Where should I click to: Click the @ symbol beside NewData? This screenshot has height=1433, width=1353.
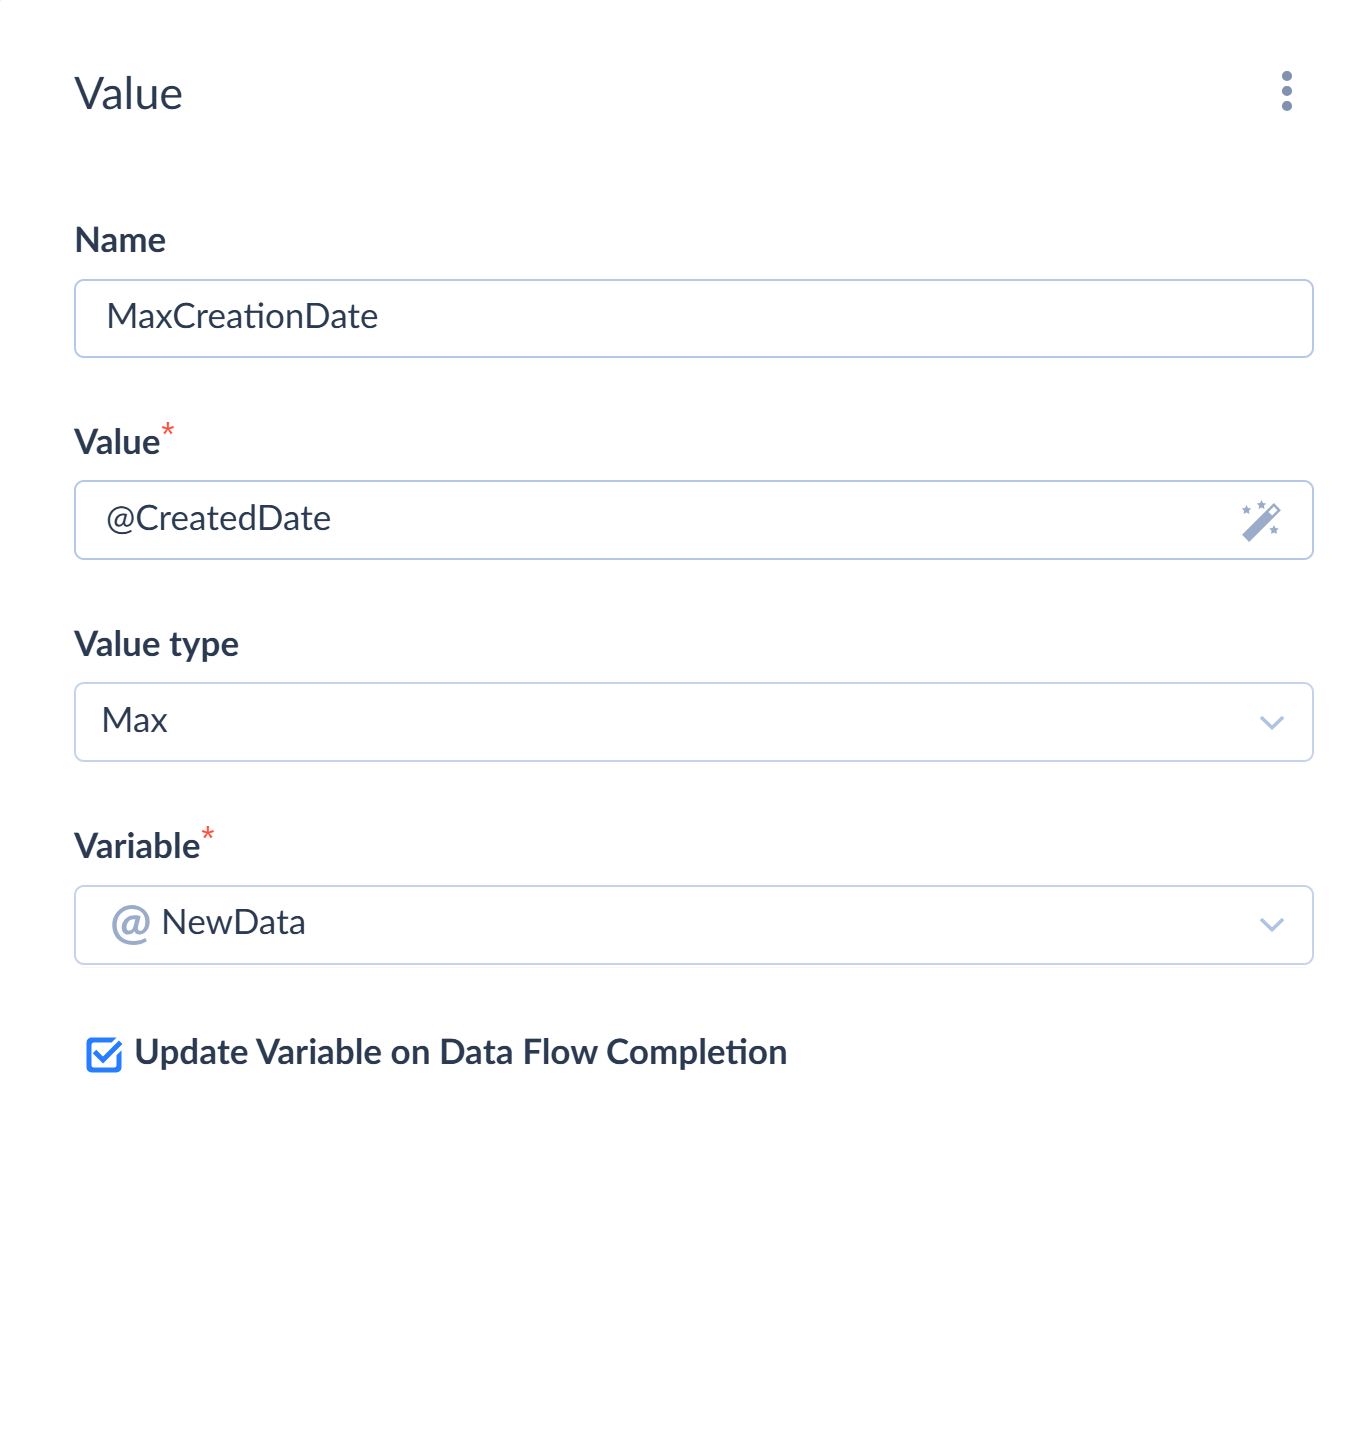click(130, 924)
